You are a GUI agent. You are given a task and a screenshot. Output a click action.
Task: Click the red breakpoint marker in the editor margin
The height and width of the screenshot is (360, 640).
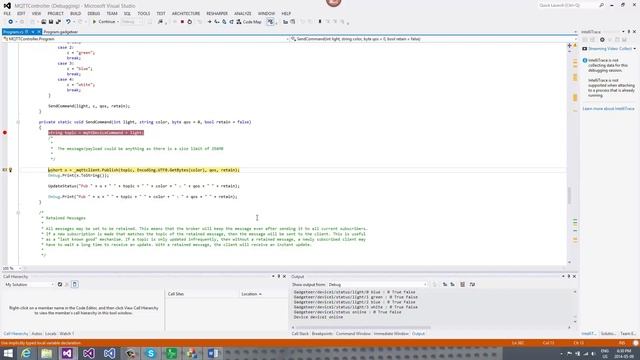(x=5, y=133)
